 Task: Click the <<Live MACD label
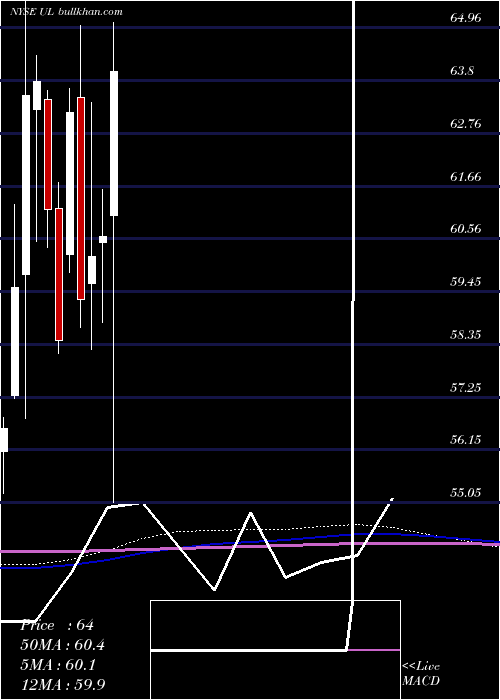pyautogui.click(x=421, y=674)
